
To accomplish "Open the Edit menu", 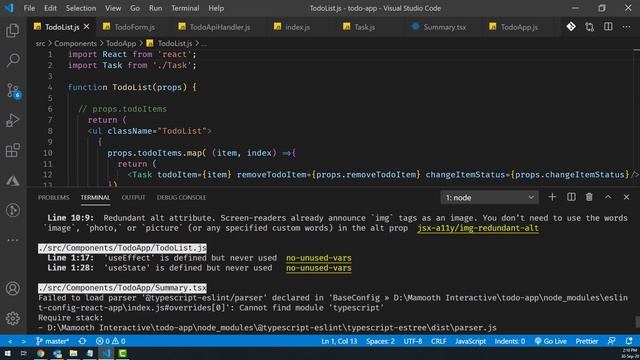I will tap(50, 8).
